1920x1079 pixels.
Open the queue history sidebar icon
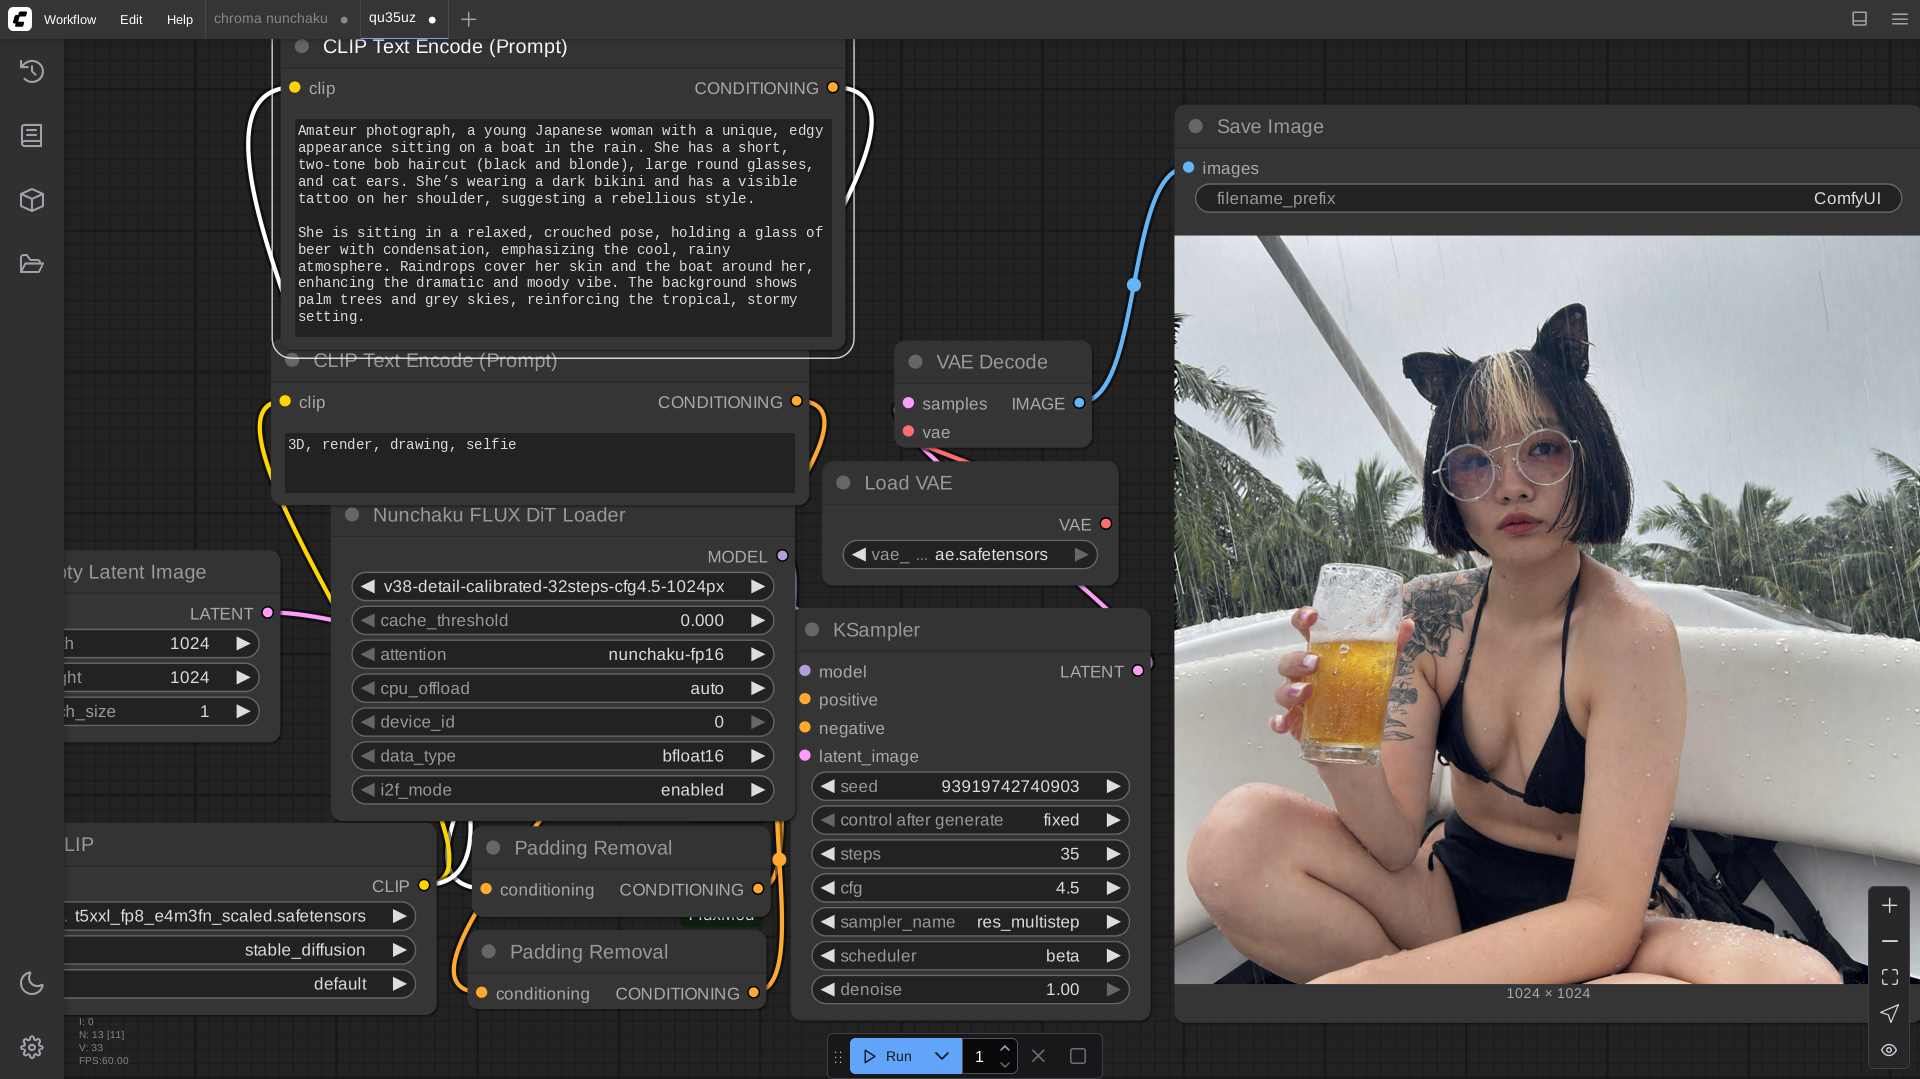[32, 71]
